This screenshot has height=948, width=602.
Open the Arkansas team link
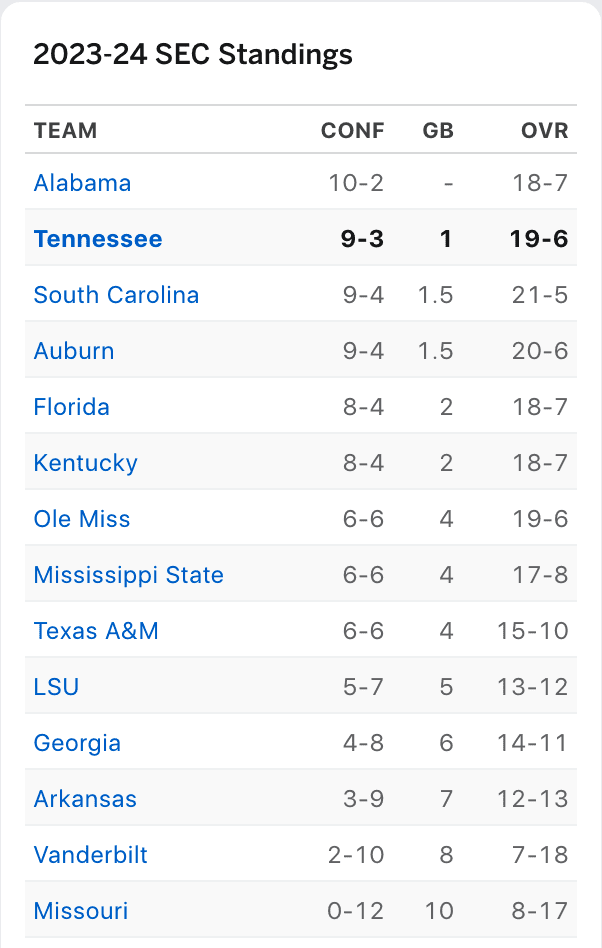coord(85,799)
